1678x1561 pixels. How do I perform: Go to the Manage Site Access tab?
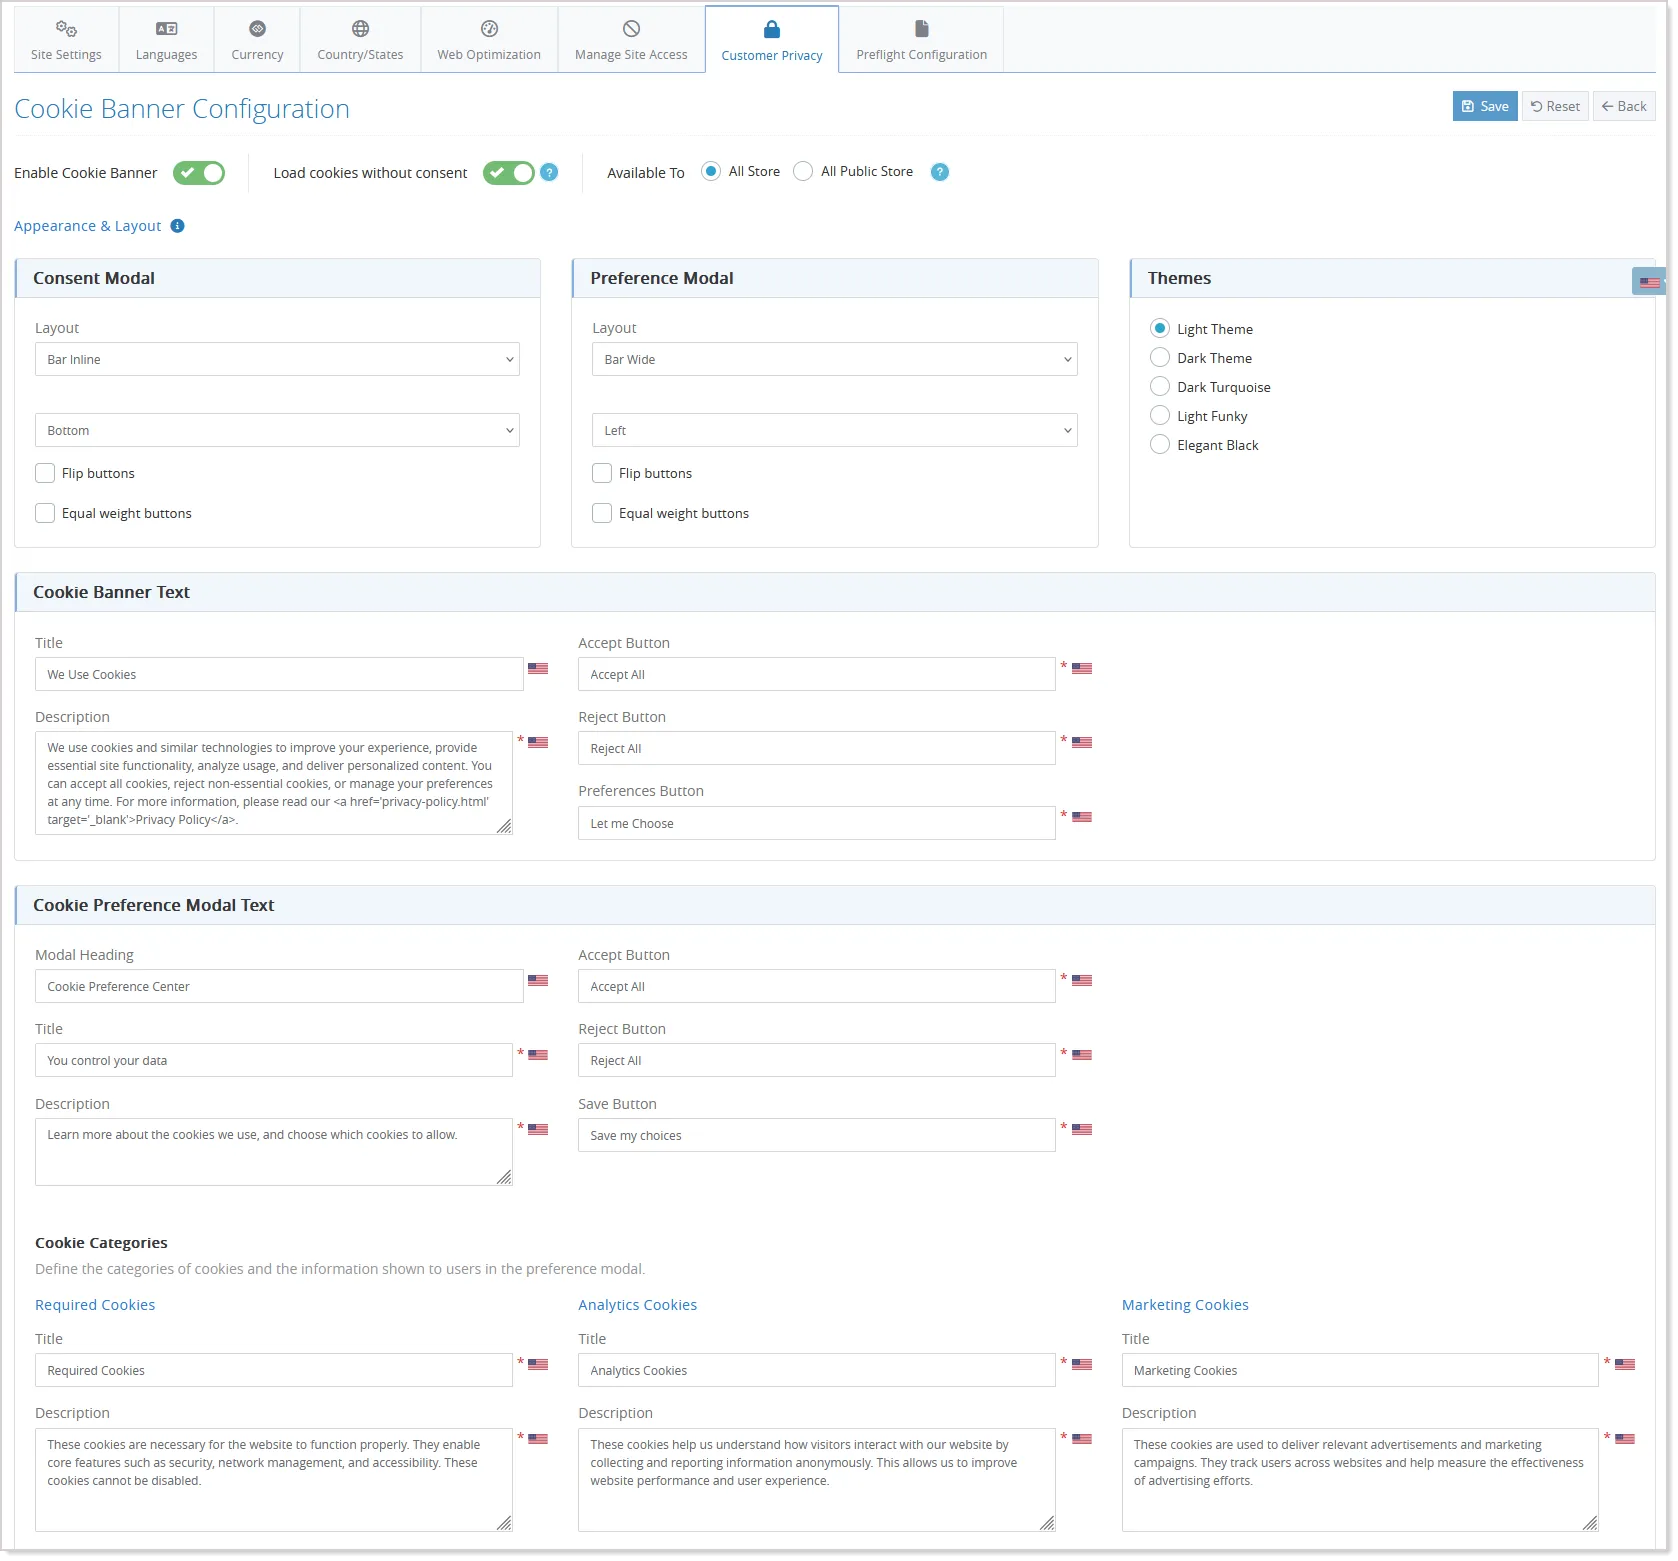pyautogui.click(x=631, y=40)
